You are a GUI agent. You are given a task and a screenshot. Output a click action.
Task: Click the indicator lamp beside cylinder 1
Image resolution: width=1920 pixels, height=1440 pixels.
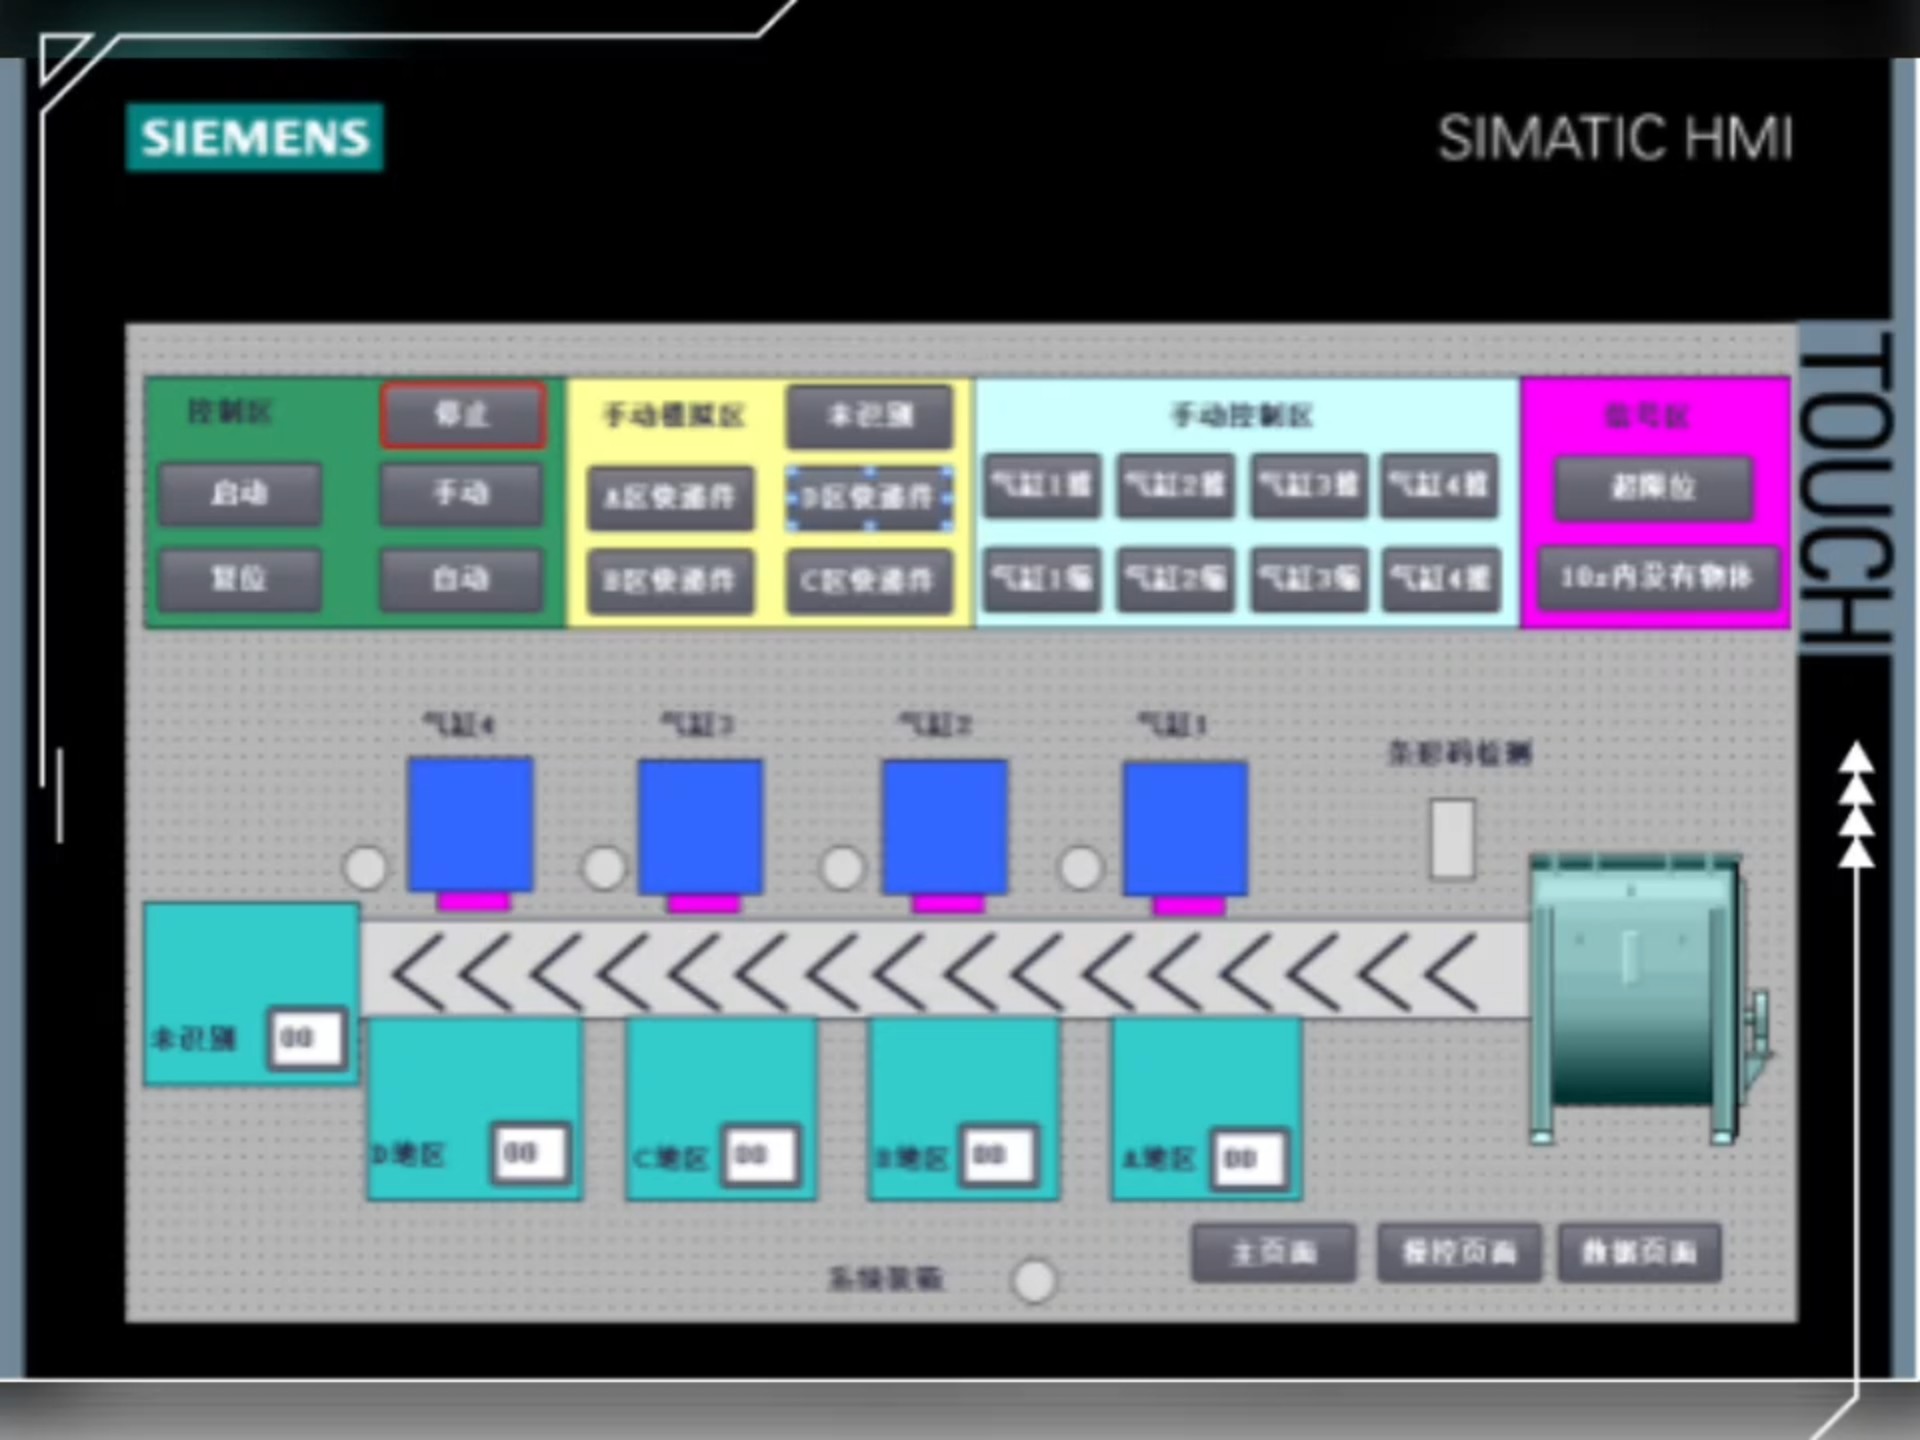point(1080,867)
